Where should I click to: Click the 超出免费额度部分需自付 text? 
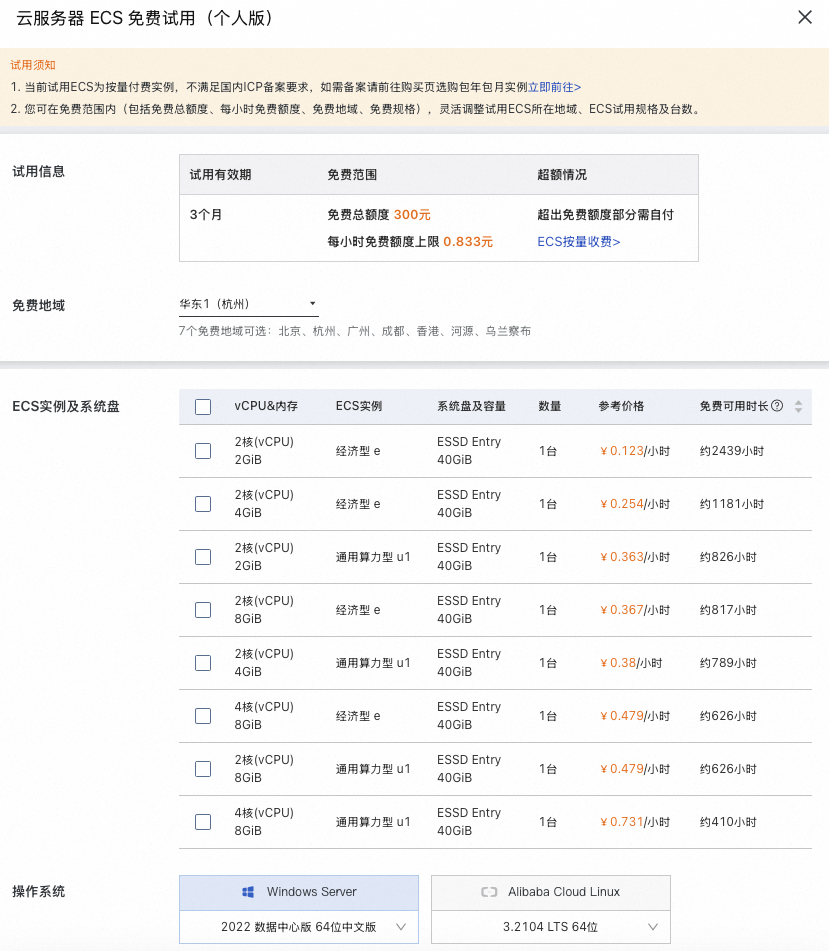[x=605, y=215]
